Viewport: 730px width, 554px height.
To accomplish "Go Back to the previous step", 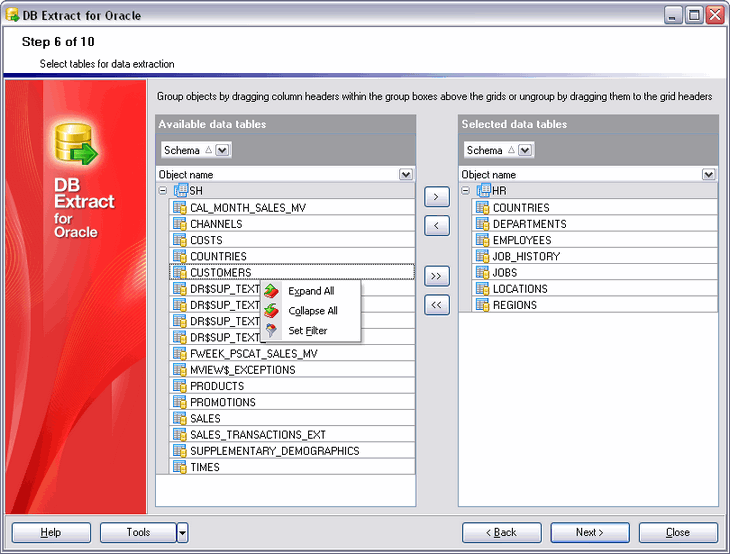I will (x=501, y=532).
